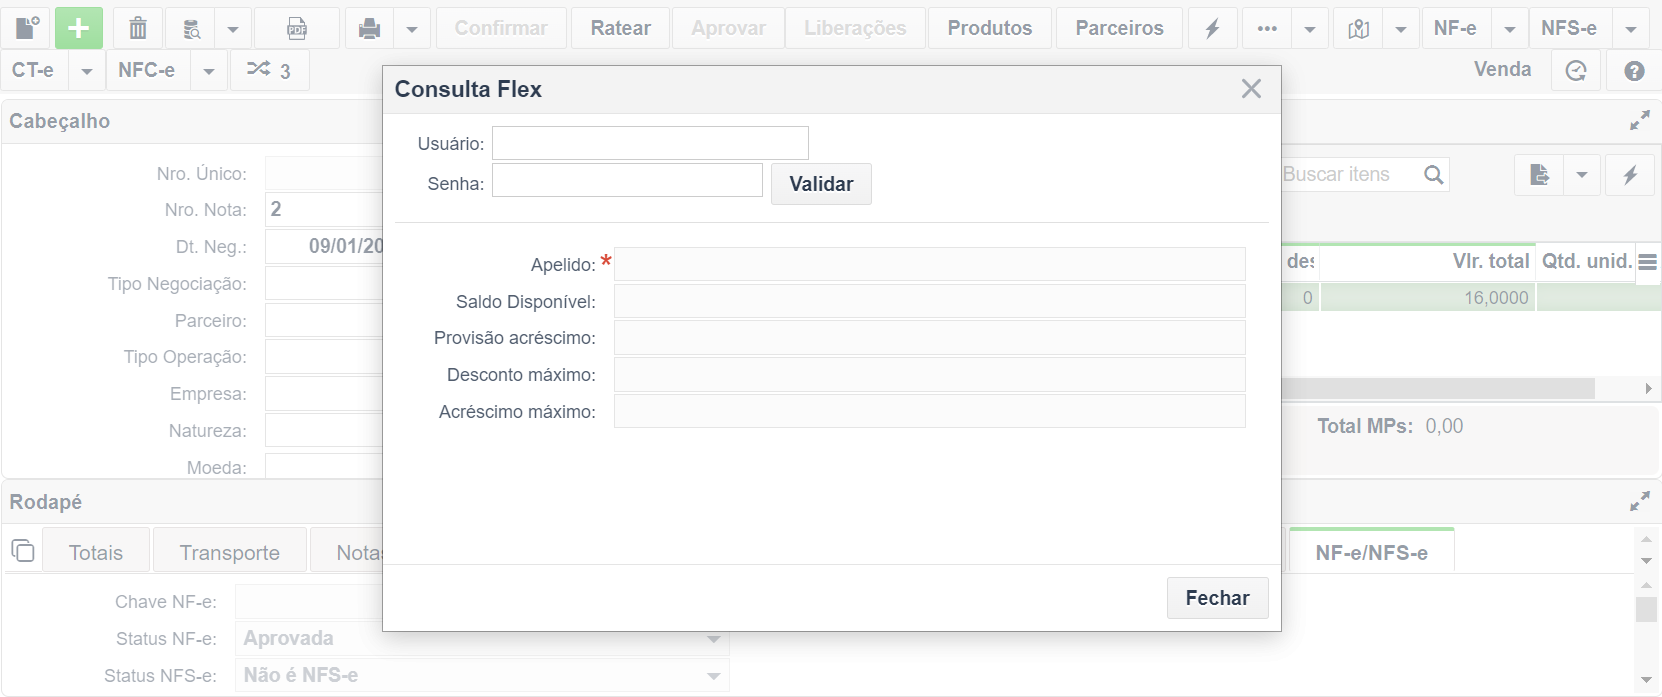Screen dimensions: 1662x697
Task: Click the Fechar button
Action: click(x=1217, y=598)
